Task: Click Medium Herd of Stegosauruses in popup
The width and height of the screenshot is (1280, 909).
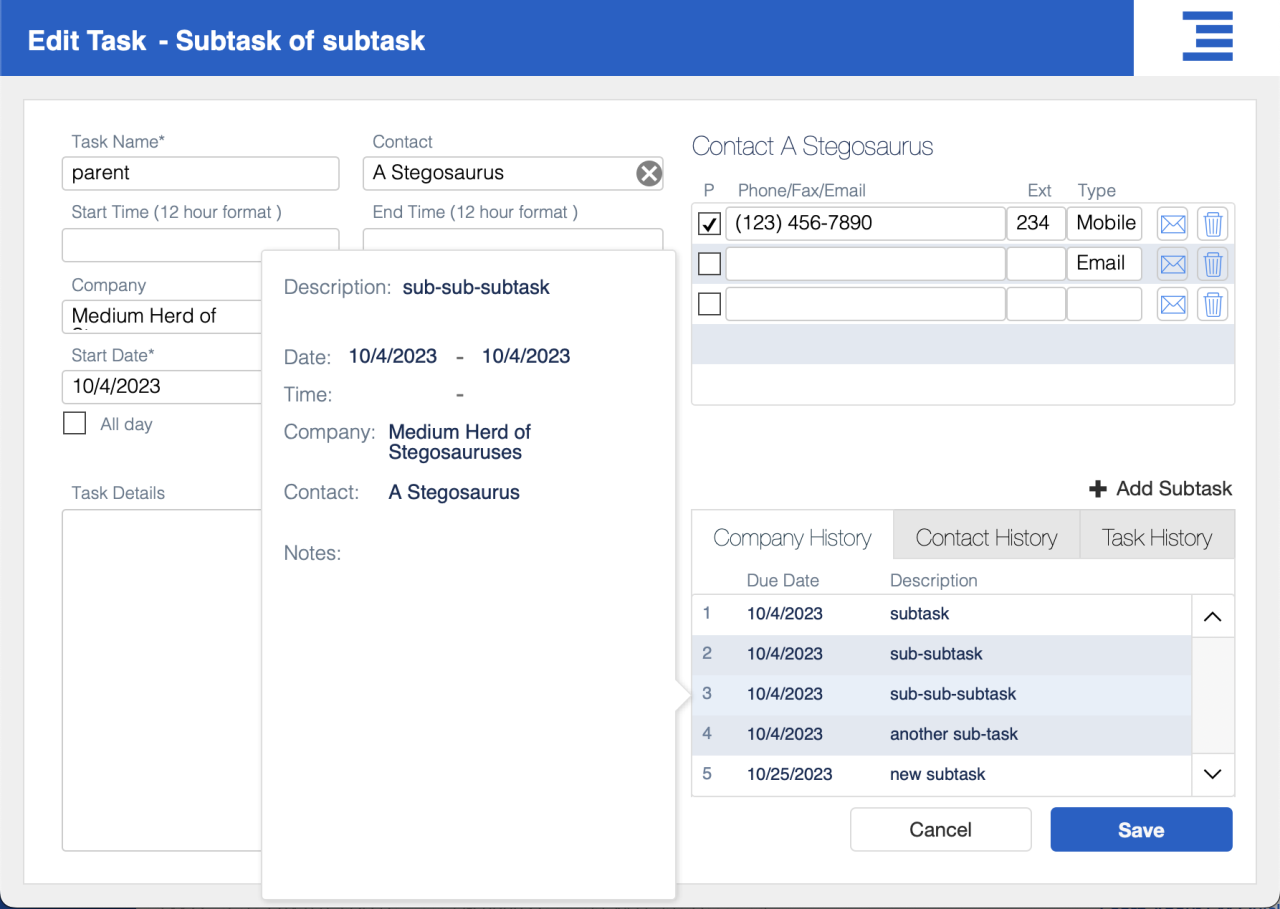Action: click(x=459, y=442)
